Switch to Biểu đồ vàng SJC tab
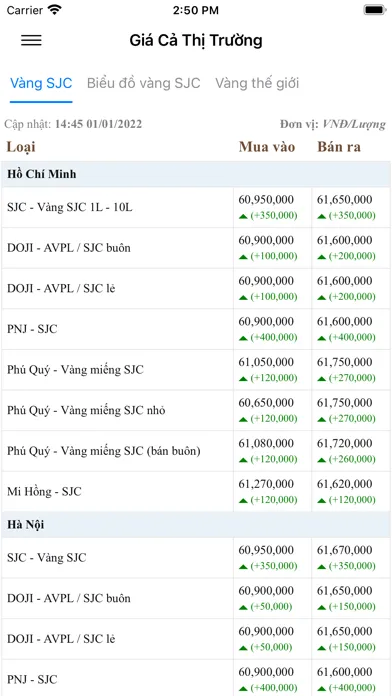This screenshot has width=392, height=696. click(x=143, y=83)
